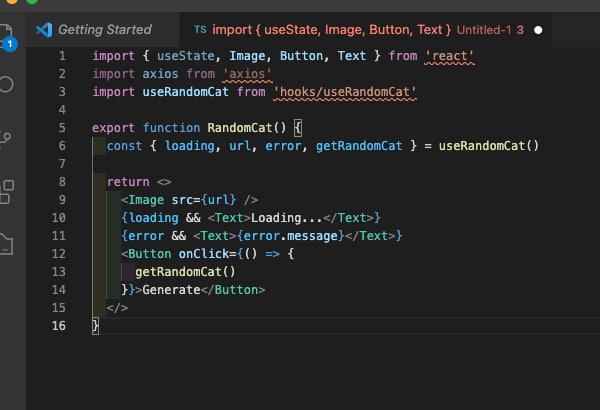This screenshot has width=600, height=410.
Task: Click line number 16 in the gutter
Action: click(59, 326)
